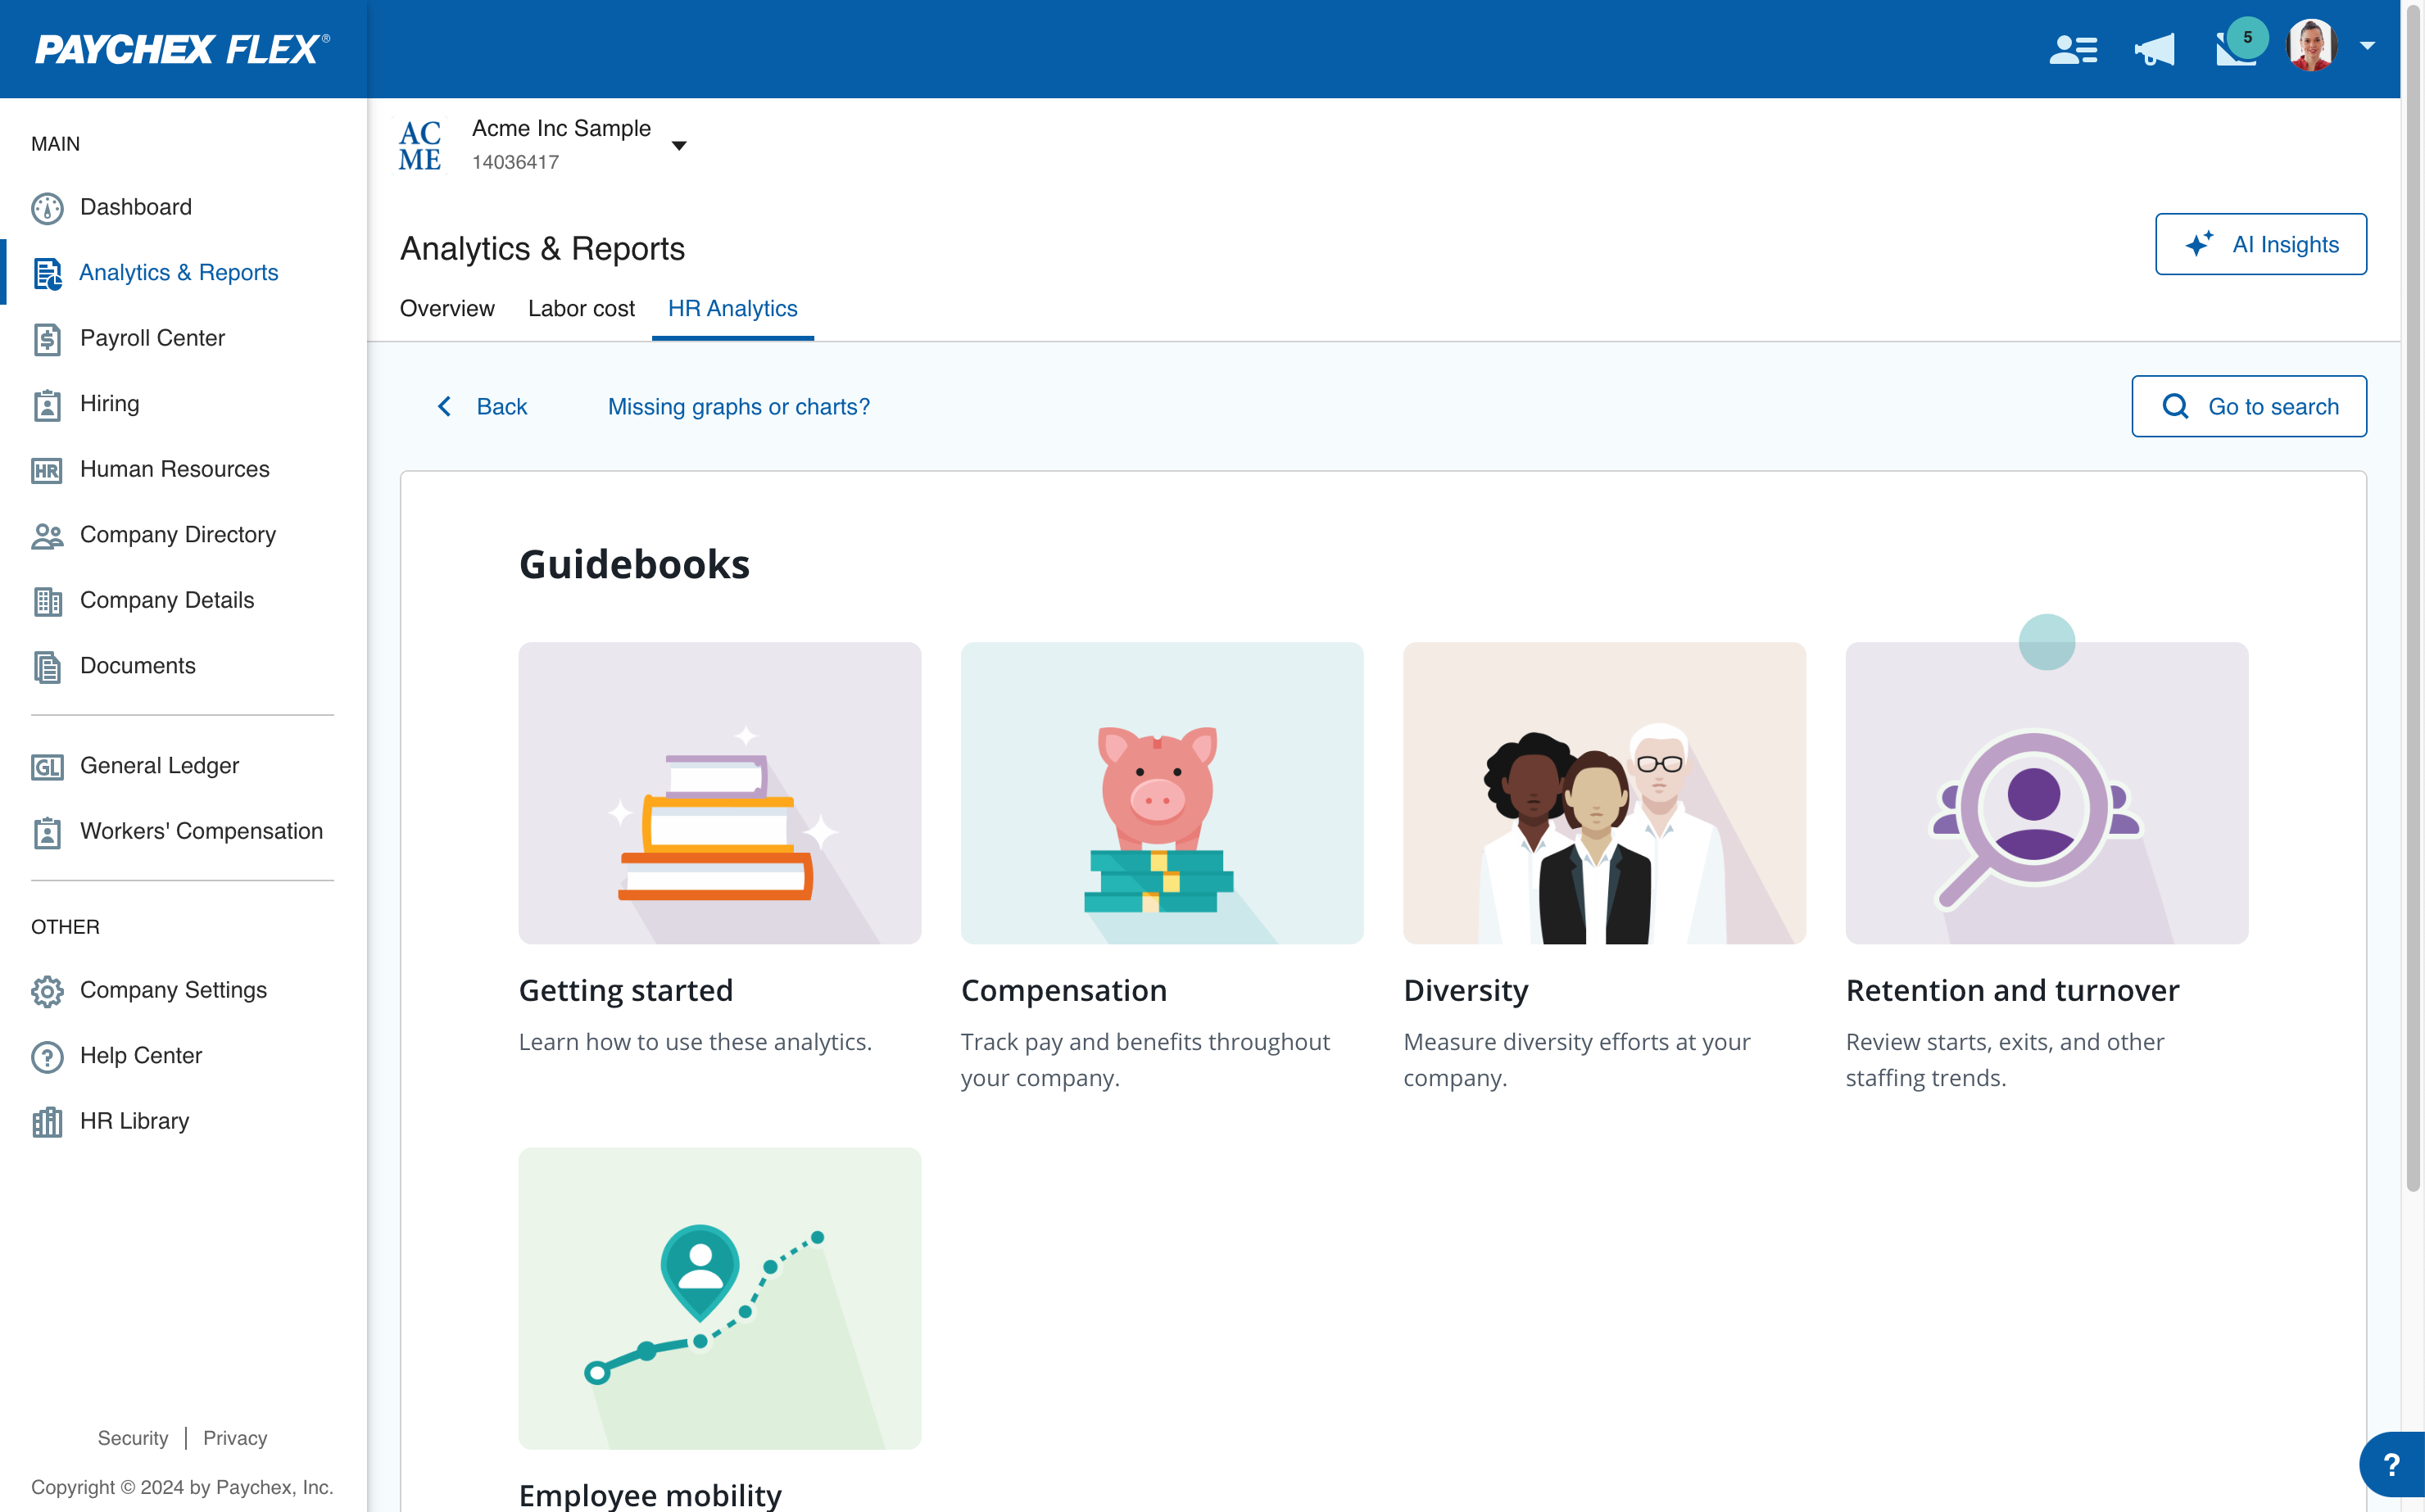Viewport: 2425px width, 1512px height.
Task: Click the 'Track pay and benefits' description
Action: tap(1145, 1060)
